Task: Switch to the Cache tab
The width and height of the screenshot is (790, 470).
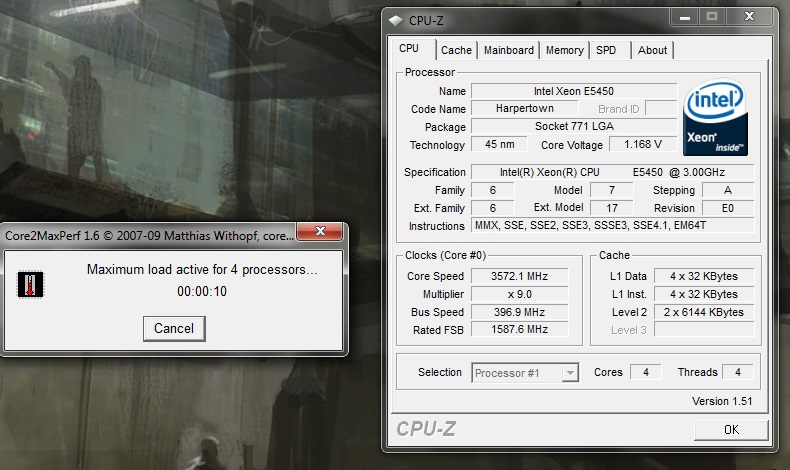Action: 456,50
